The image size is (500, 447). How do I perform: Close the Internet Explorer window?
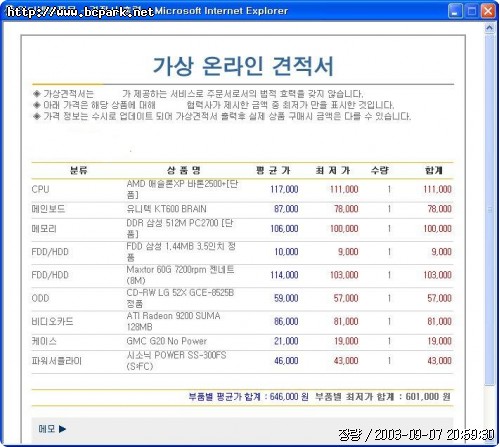click(488, 11)
